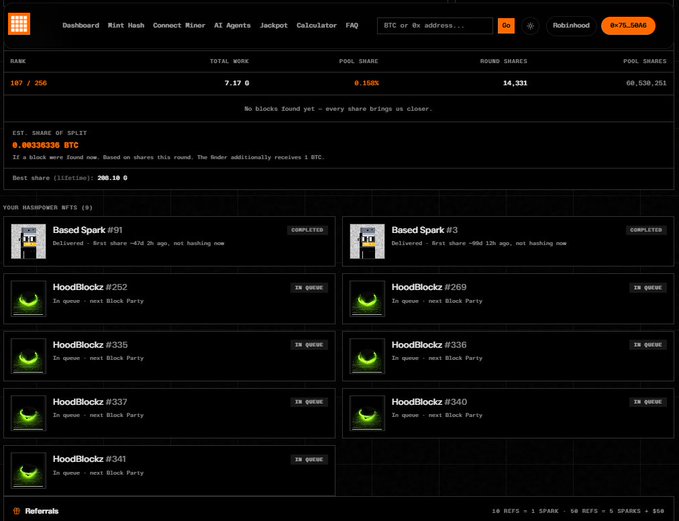Click IN QUEUE badge on HoodBlockz #340

(648, 402)
